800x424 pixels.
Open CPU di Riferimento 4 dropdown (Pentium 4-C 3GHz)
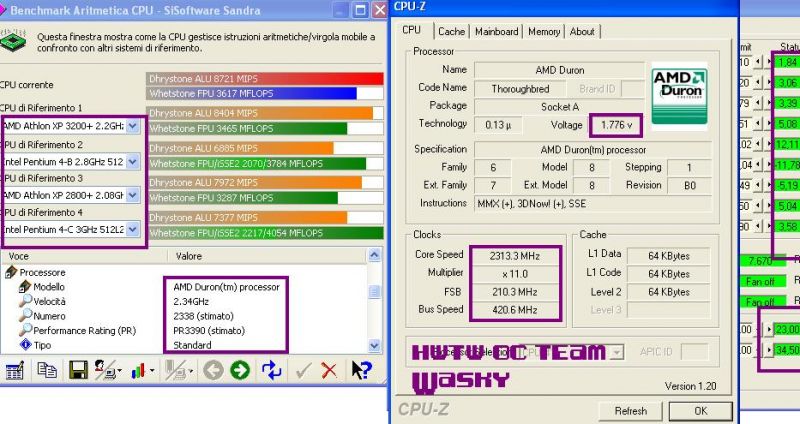tap(133, 230)
